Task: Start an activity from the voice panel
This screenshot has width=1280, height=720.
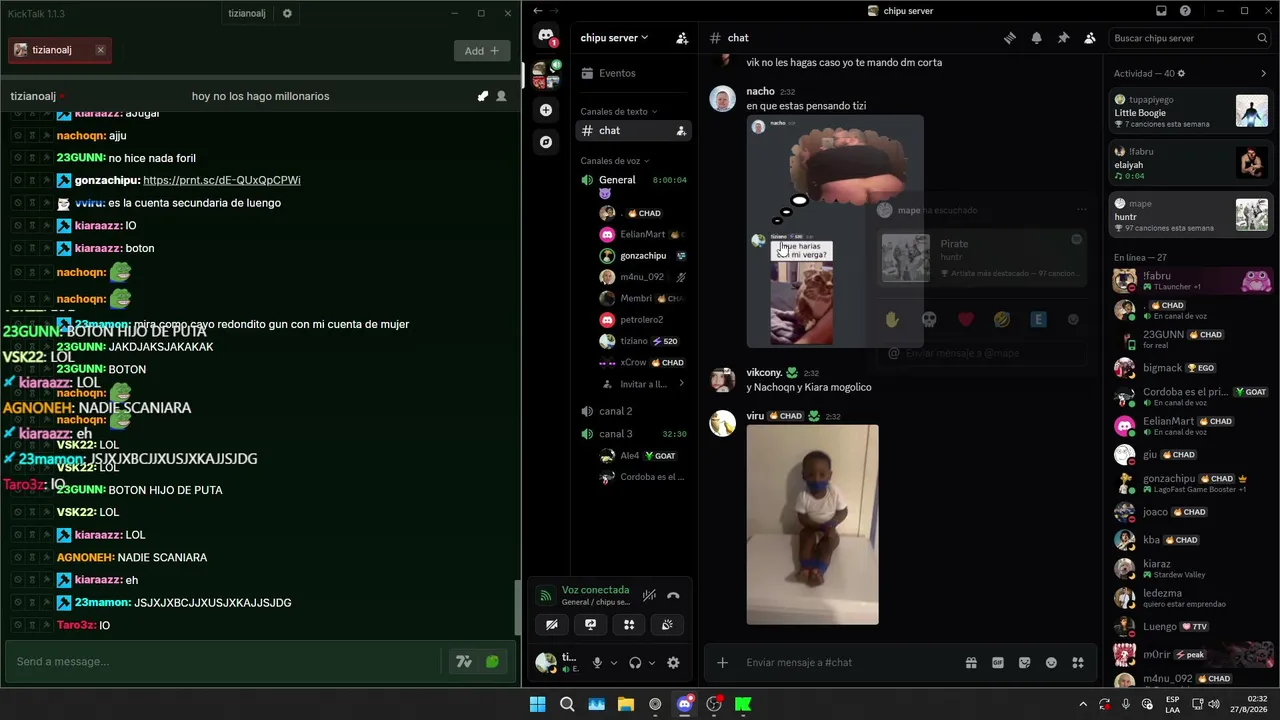Action: tap(629, 625)
